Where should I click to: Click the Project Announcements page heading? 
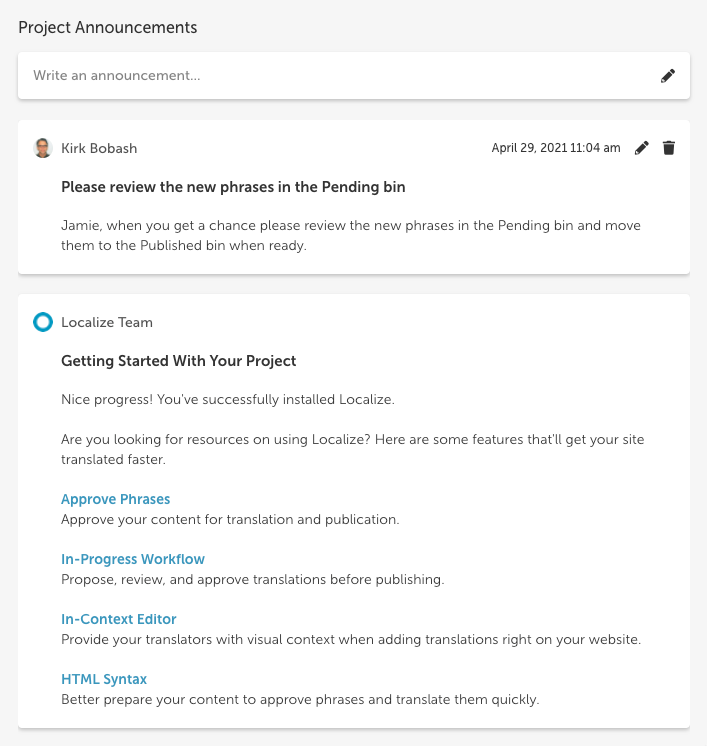(108, 28)
